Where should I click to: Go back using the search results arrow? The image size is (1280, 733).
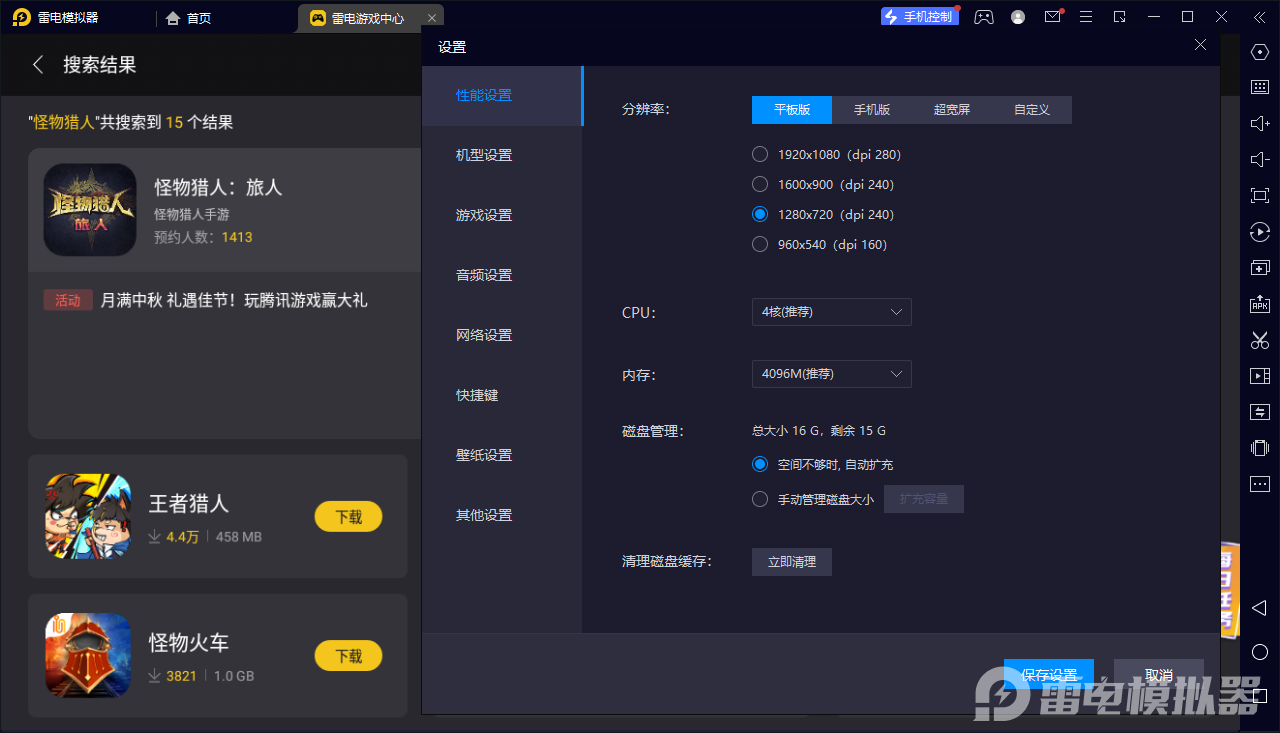click(38, 65)
